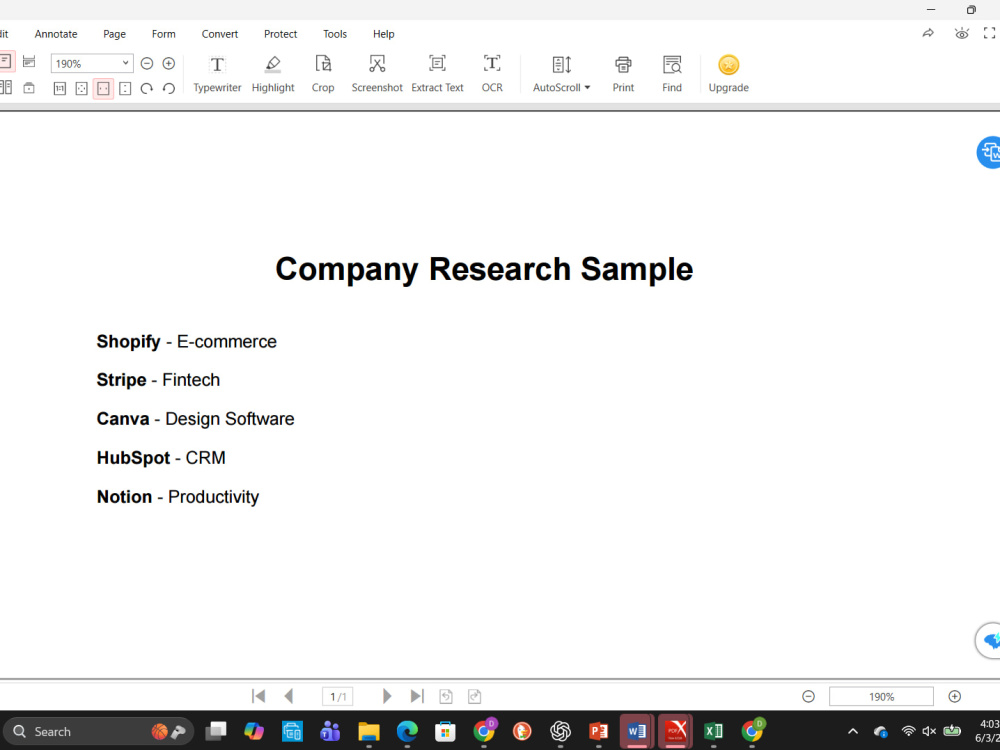
Task: Open File Explorer from taskbar
Action: [369, 731]
